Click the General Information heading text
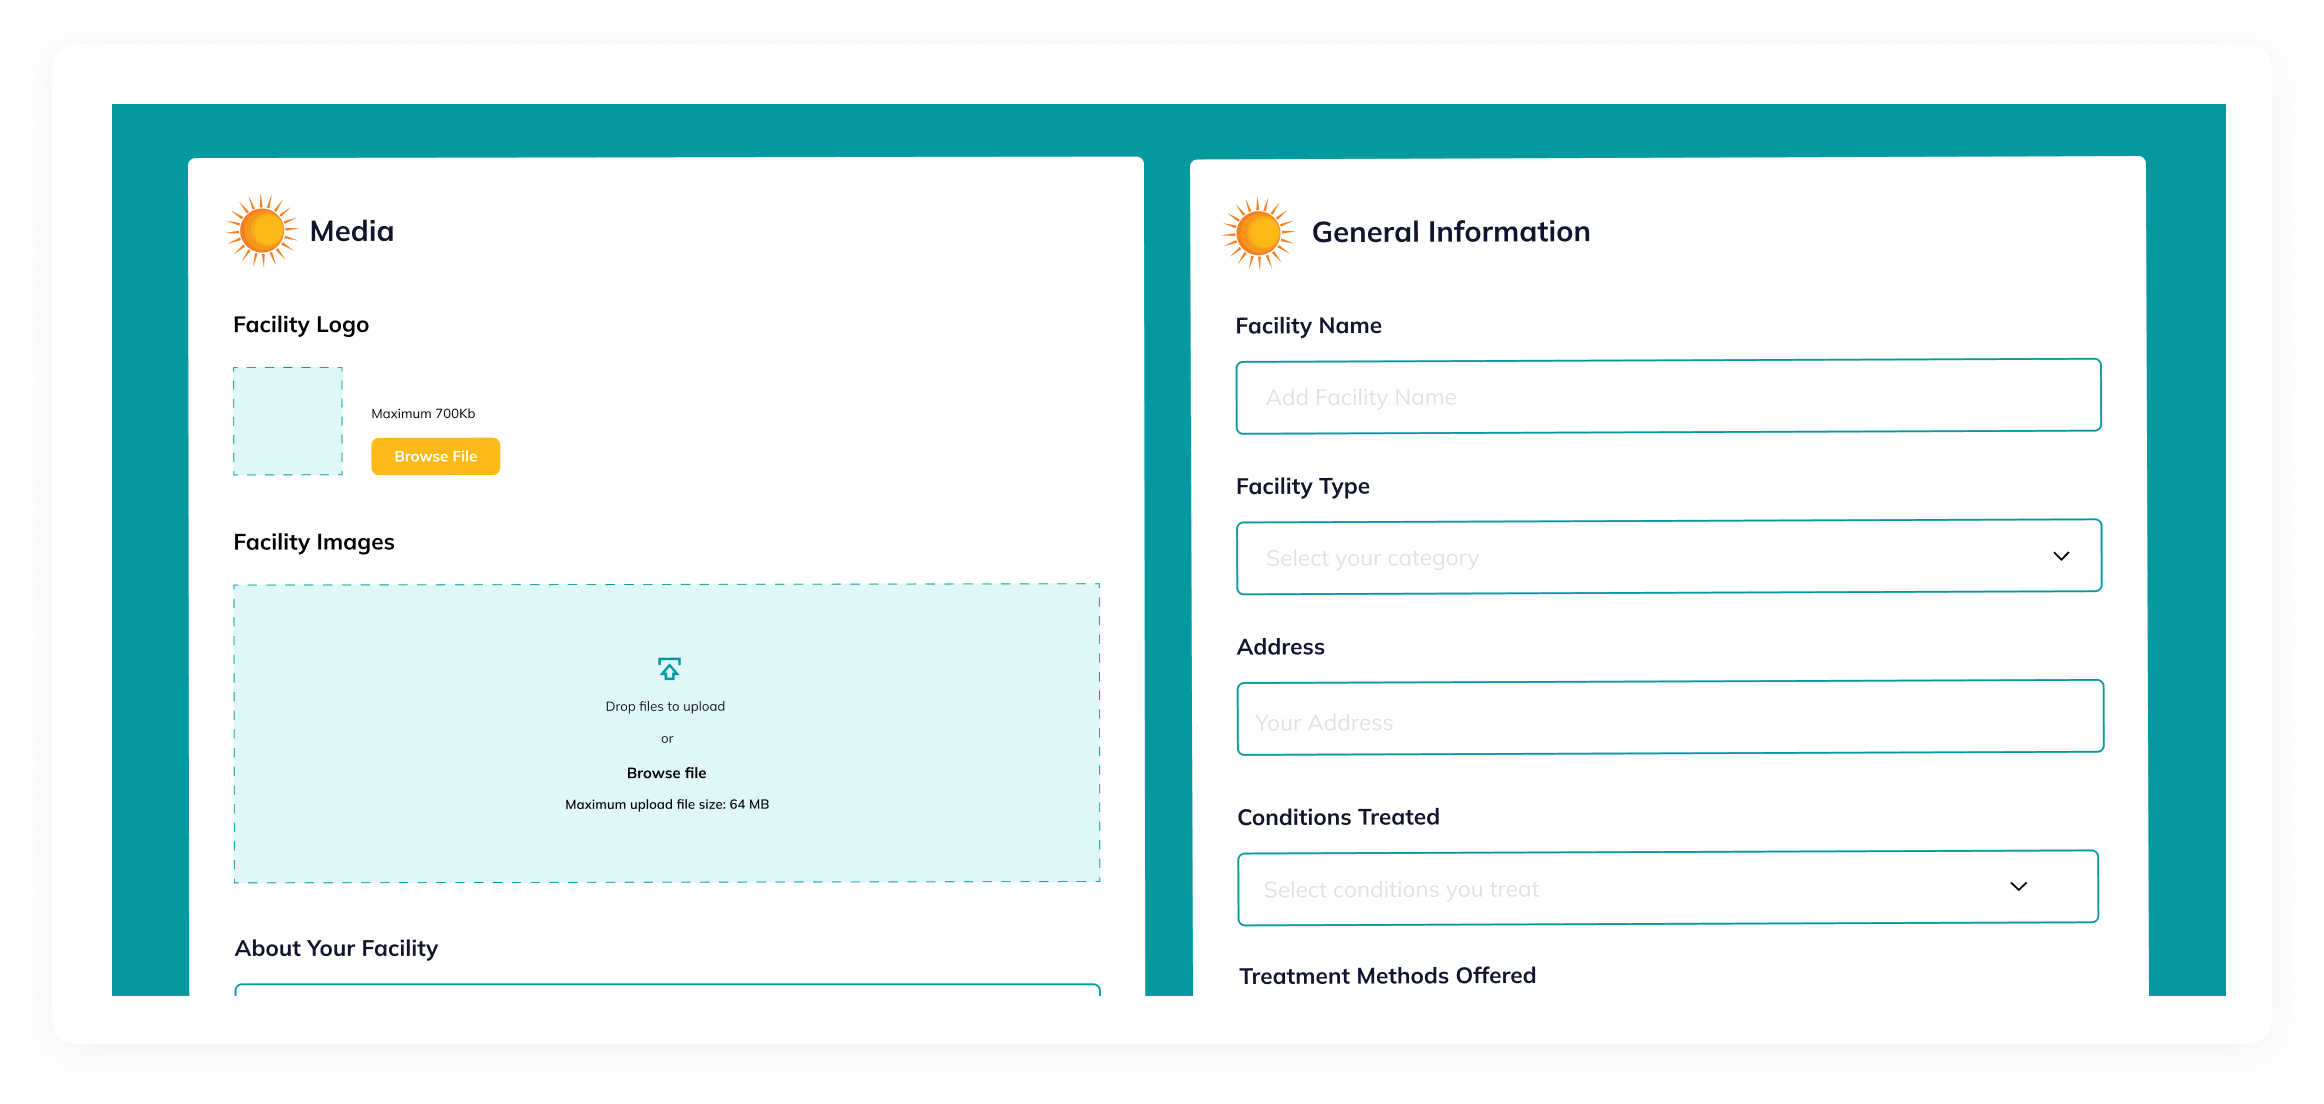The height and width of the screenshot is (1104, 2324). [x=1450, y=232]
